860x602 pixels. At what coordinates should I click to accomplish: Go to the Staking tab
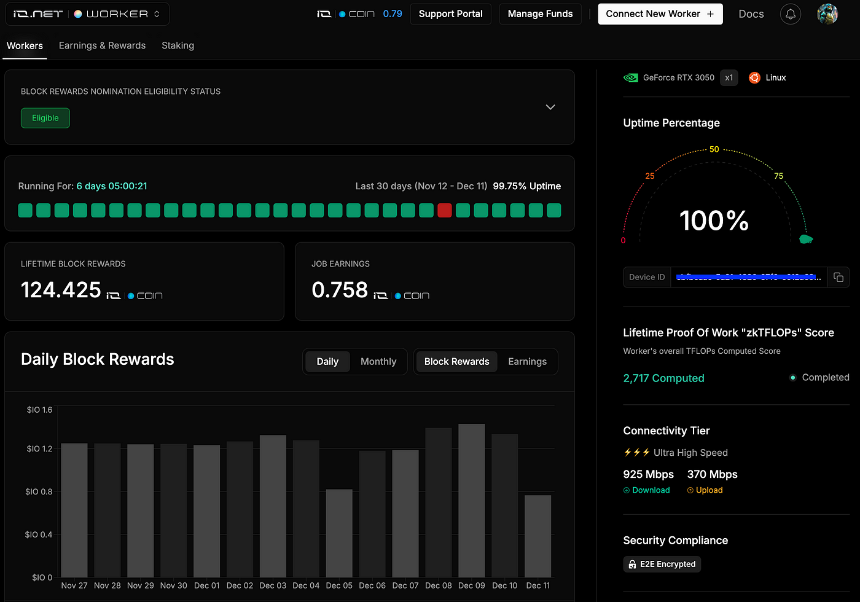tap(178, 46)
